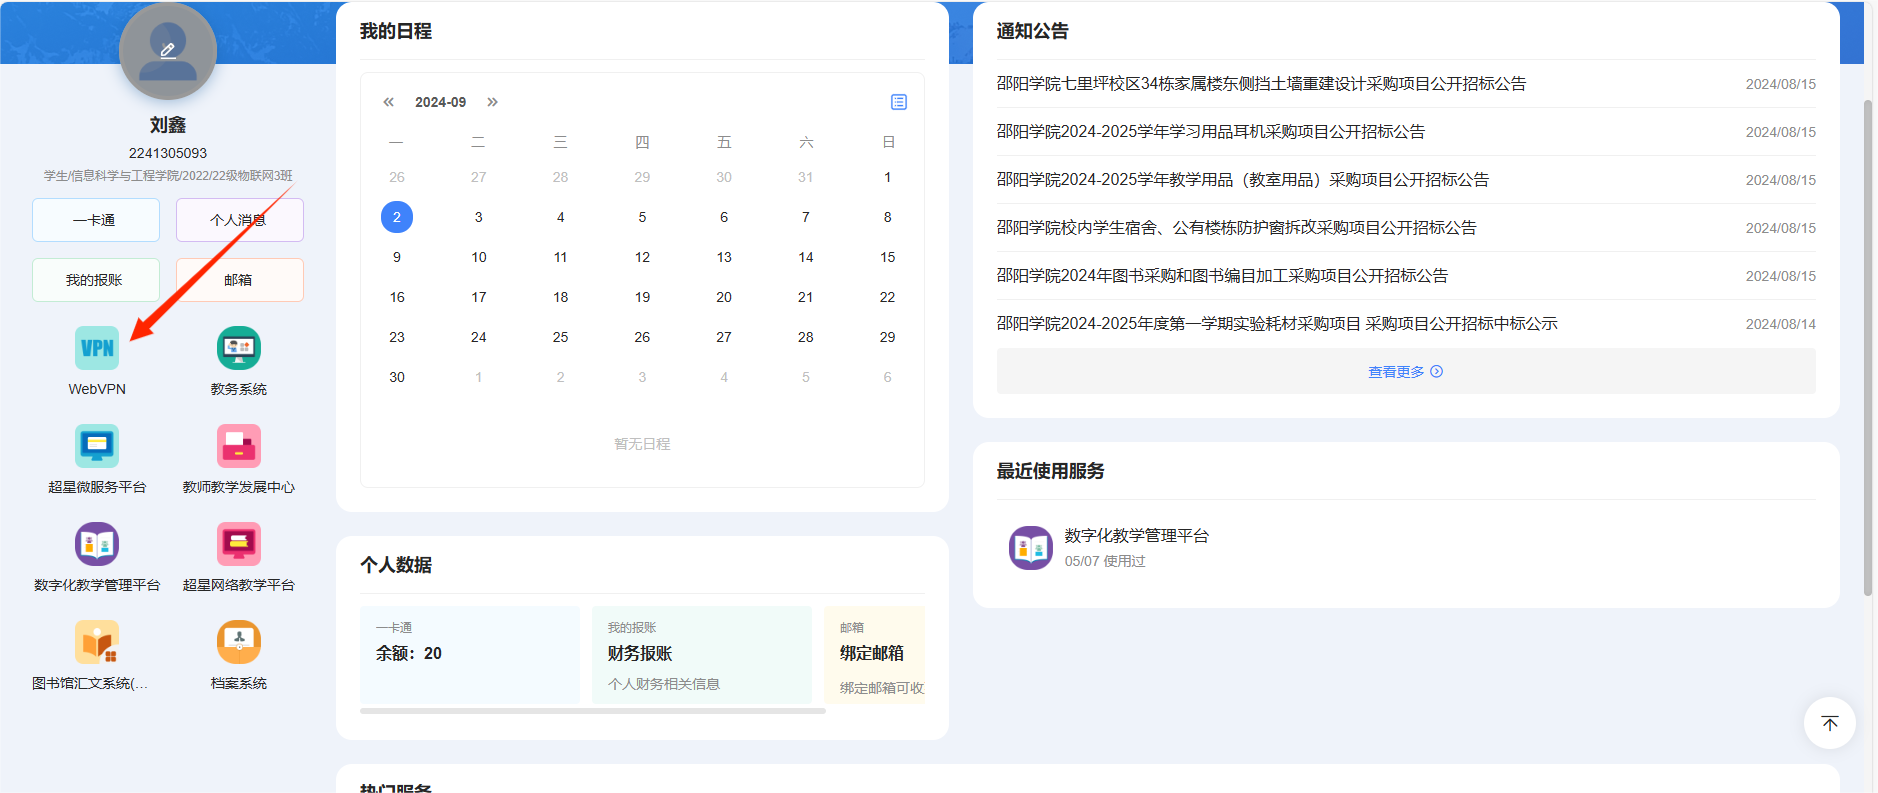1878x793 pixels.
Task: Switch calendar to list view icon
Action: click(899, 102)
